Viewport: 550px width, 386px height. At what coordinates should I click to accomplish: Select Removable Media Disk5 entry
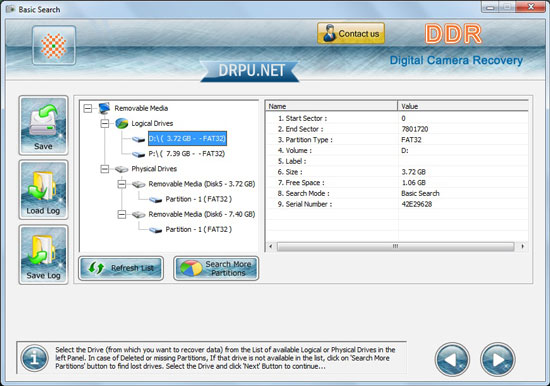coord(202,184)
